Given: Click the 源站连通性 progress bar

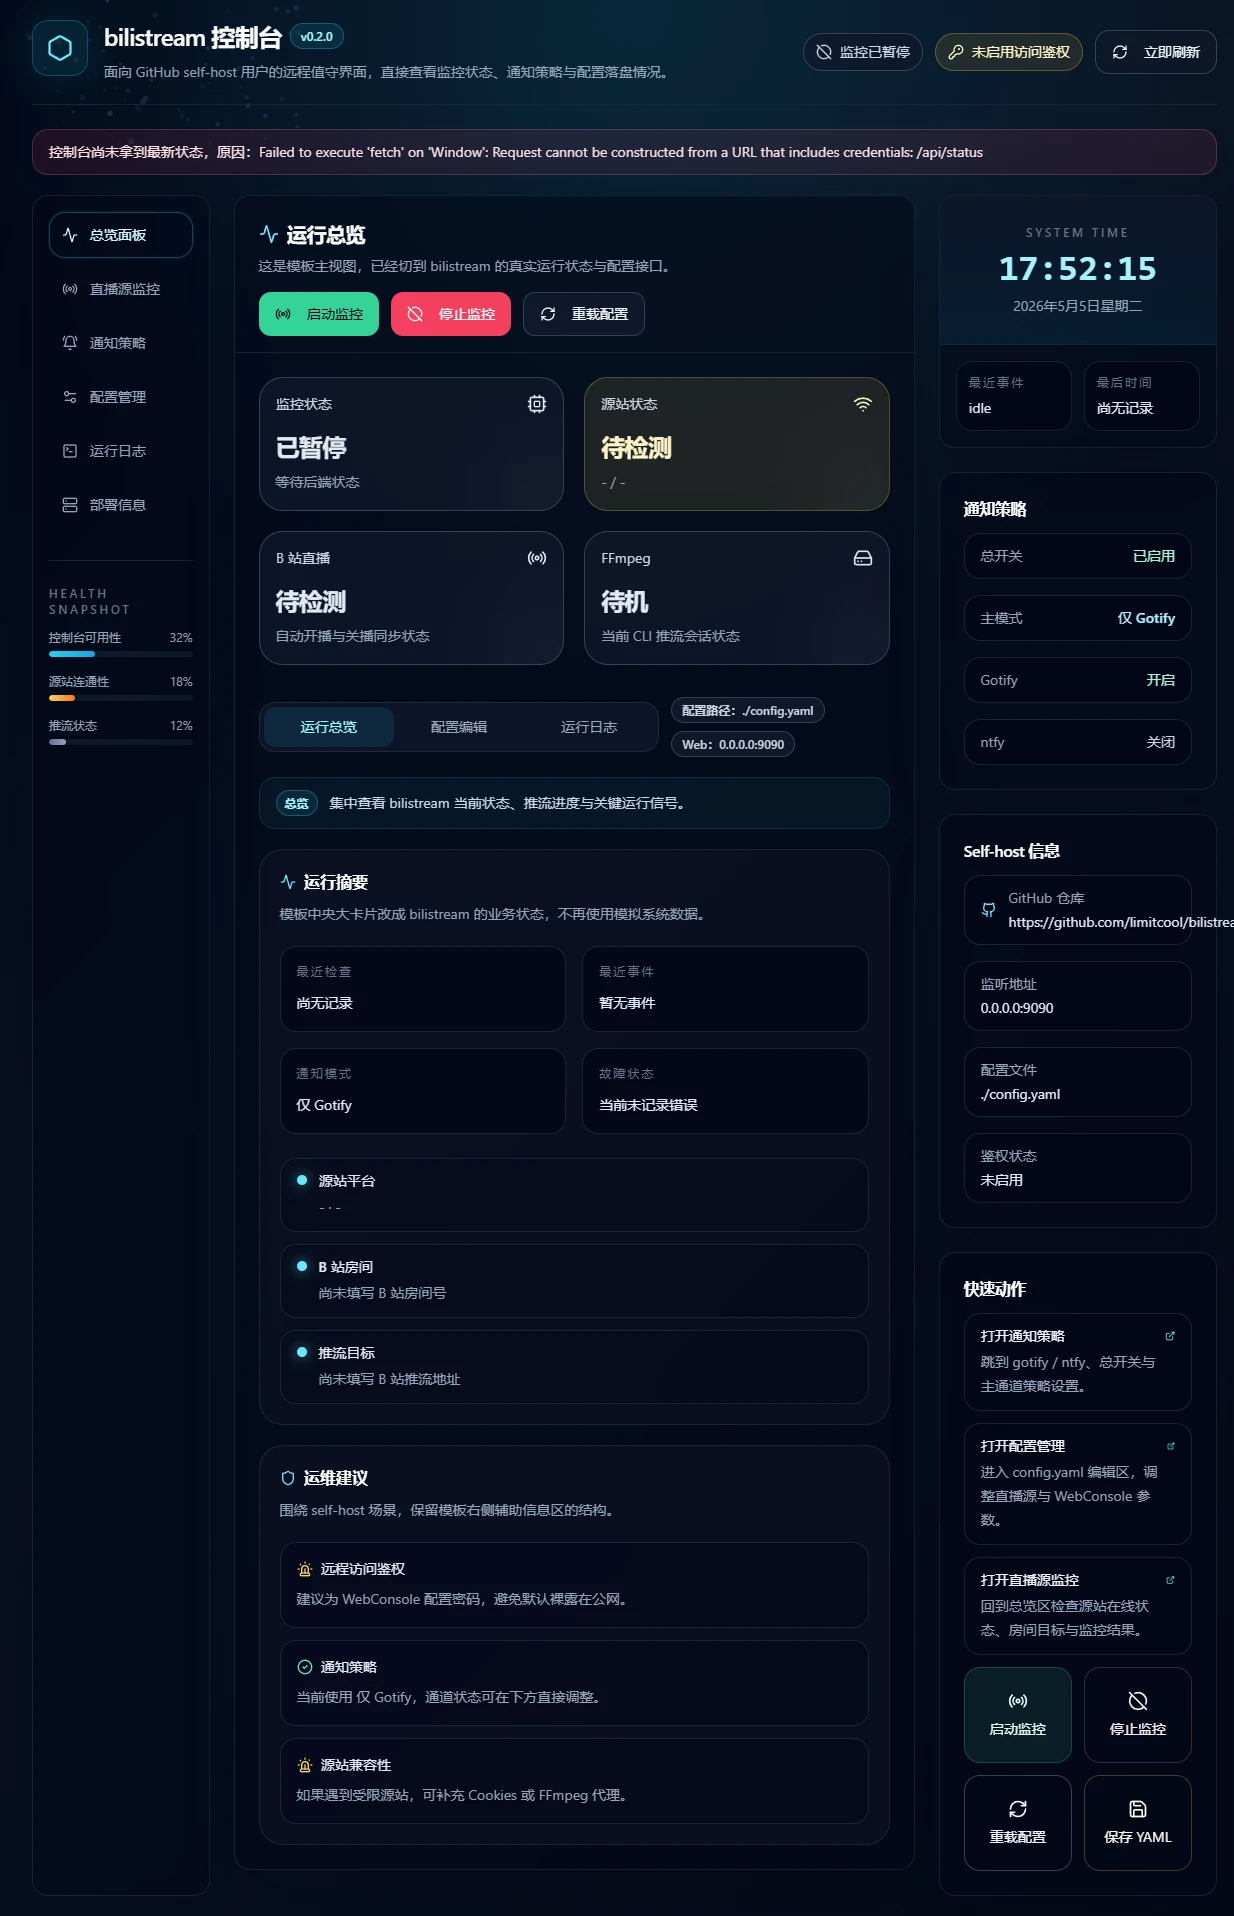Looking at the screenshot, I should (x=121, y=698).
